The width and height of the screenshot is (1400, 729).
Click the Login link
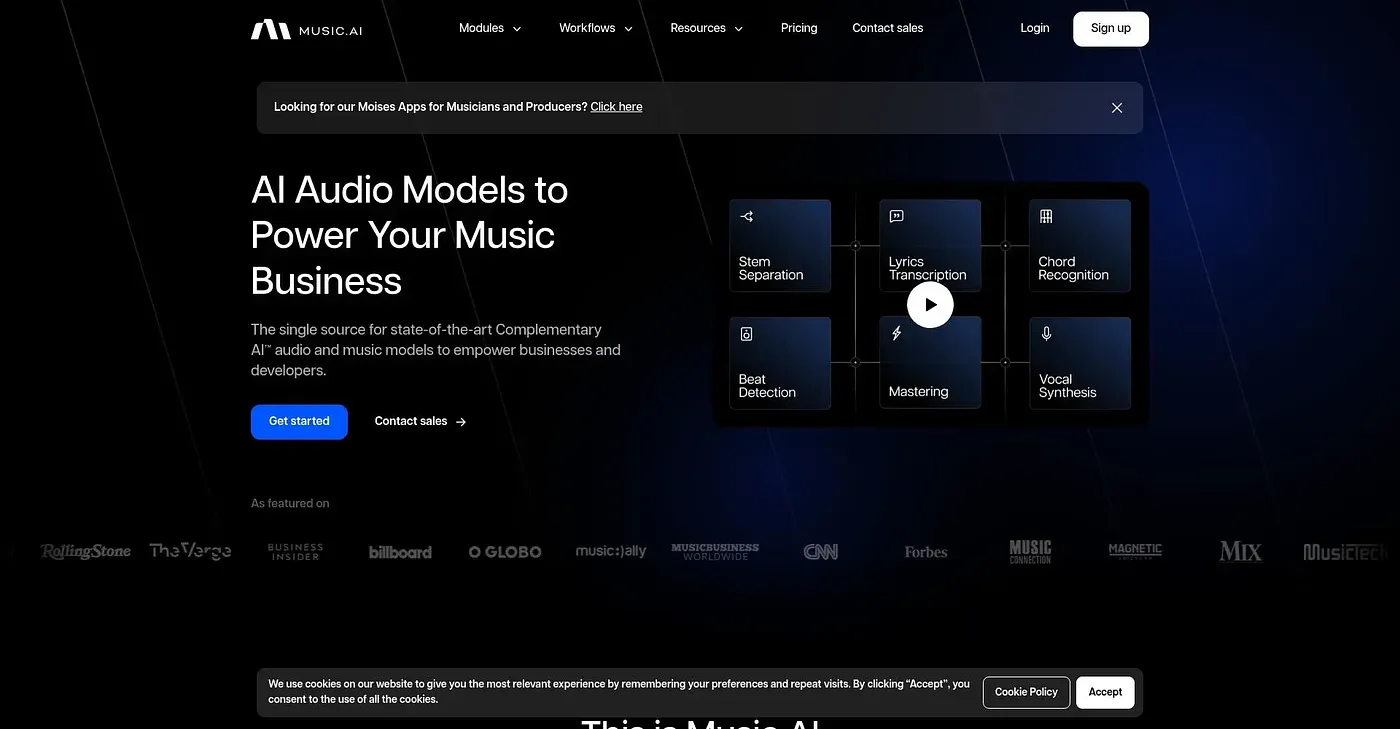click(1035, 28)
